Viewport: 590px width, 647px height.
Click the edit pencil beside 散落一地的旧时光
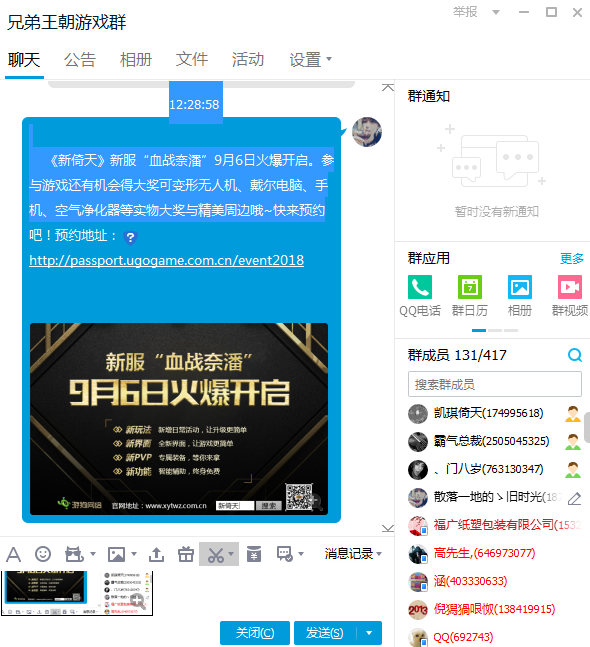(x=574, y=498)
